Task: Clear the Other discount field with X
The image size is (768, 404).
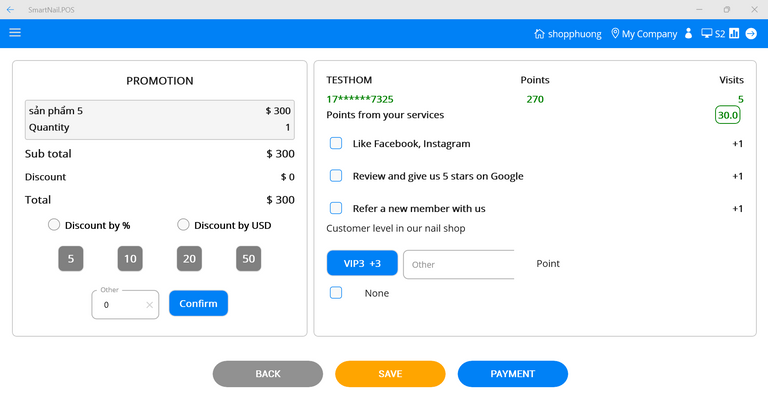Action: (149, 305)
